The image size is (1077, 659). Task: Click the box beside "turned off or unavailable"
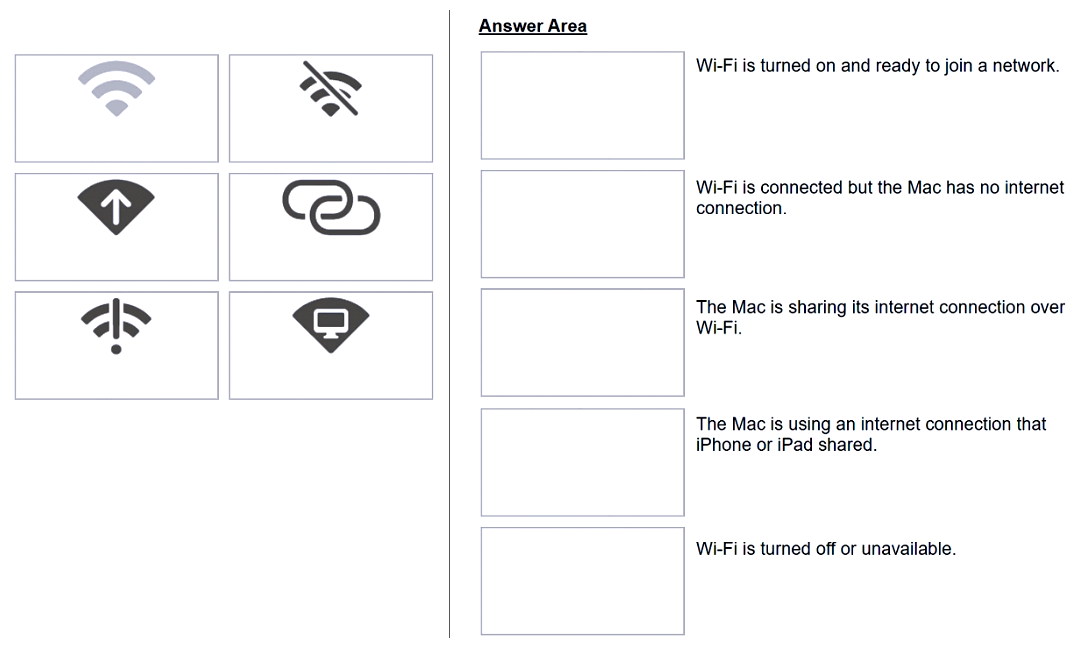(582, 581)
